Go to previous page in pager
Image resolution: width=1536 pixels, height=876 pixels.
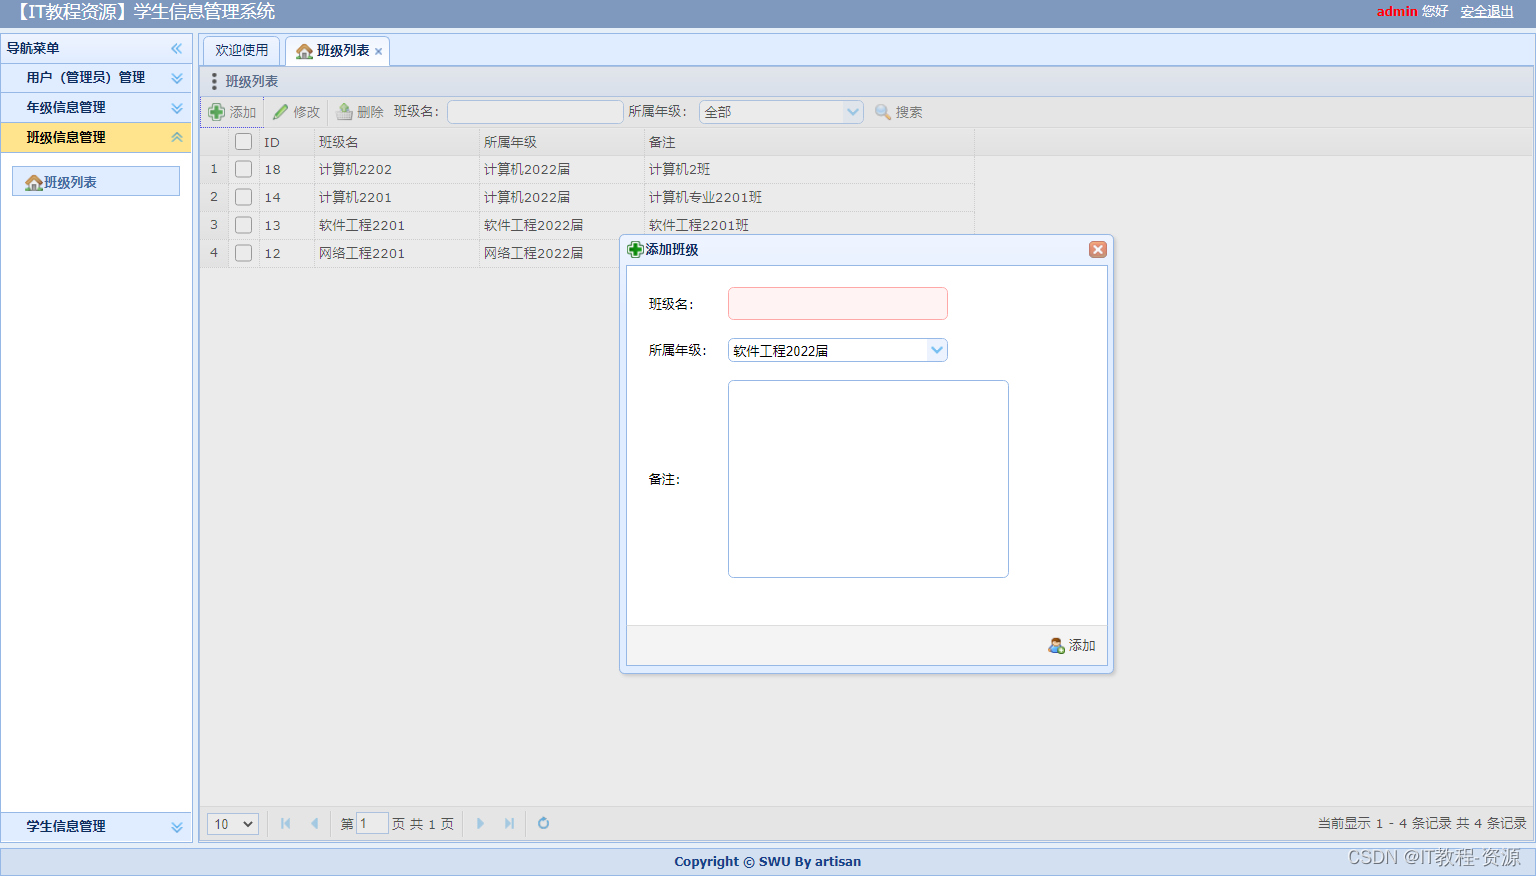[x=314, y=824]
